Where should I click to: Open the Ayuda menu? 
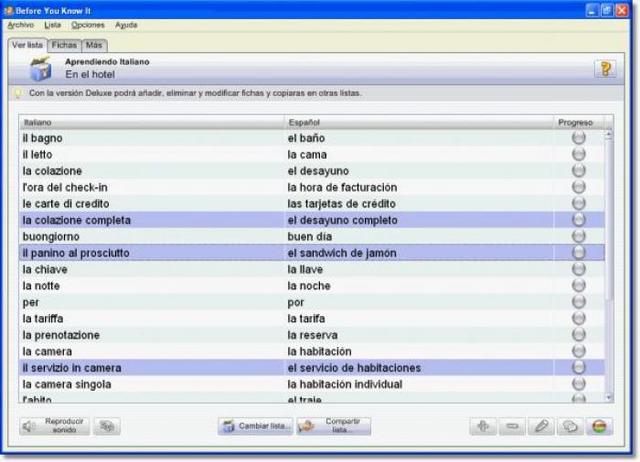click(x=126, y=25)
